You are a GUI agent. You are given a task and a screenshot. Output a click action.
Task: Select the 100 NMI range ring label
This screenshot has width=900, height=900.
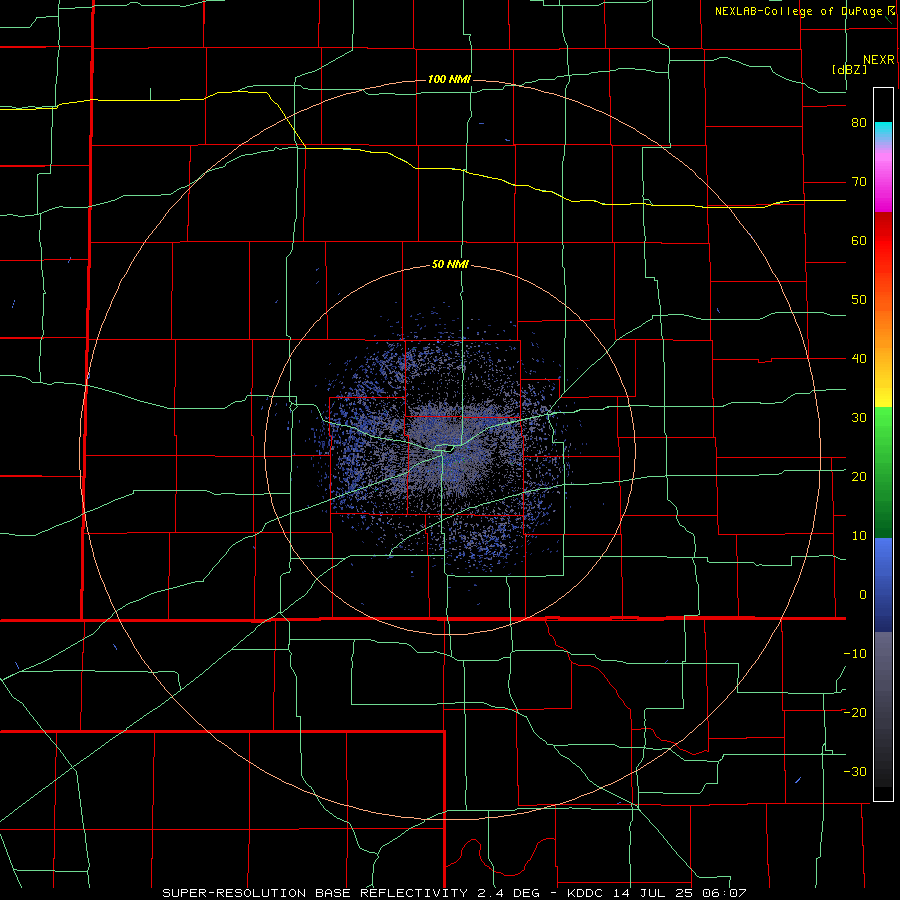coord(449,79)
